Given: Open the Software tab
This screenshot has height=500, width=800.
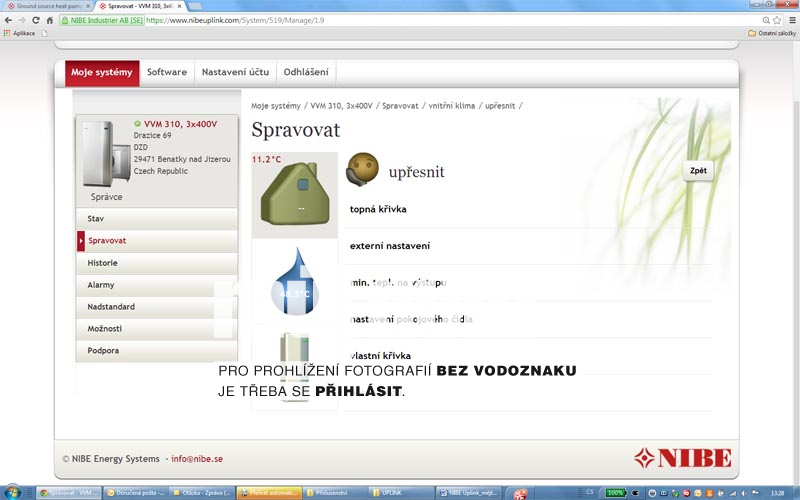Looking at the screenshot, I should [x=167, y=72].
